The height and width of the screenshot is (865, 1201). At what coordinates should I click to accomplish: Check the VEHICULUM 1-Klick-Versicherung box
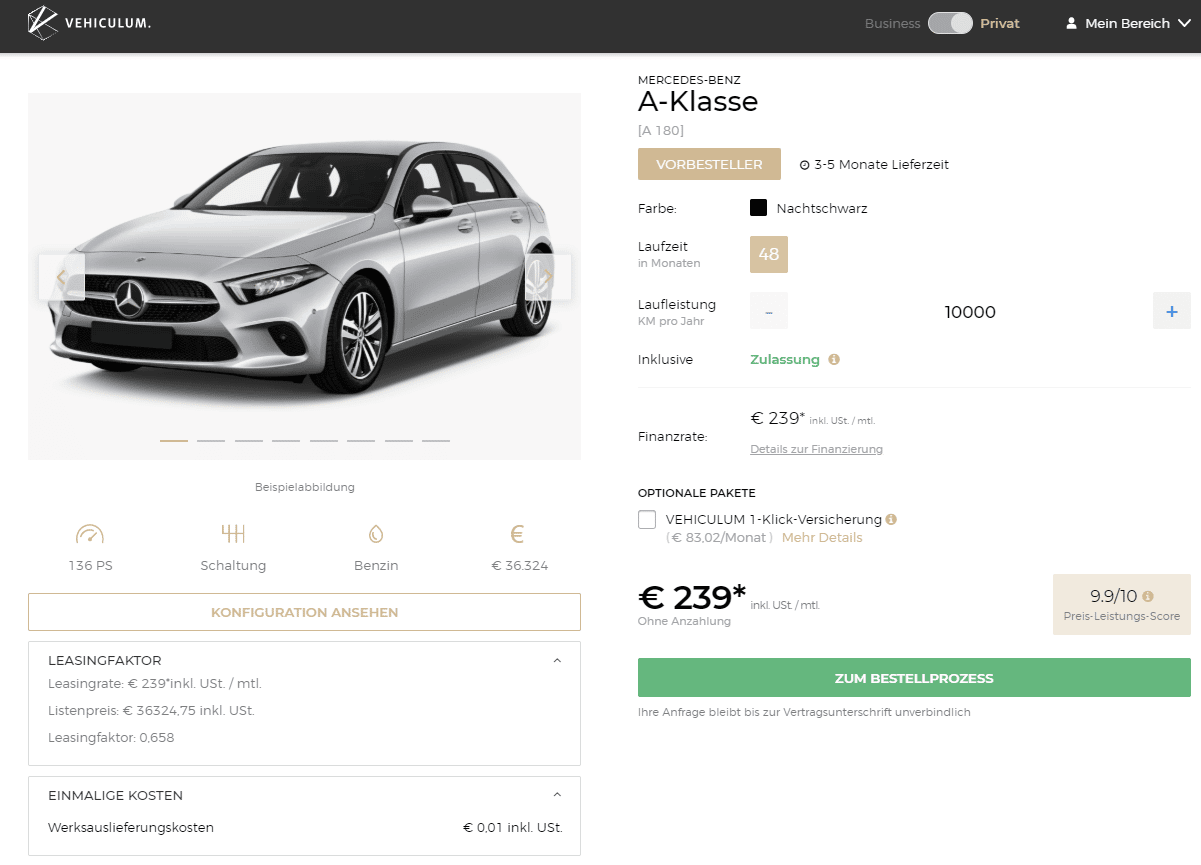[647, 520]
